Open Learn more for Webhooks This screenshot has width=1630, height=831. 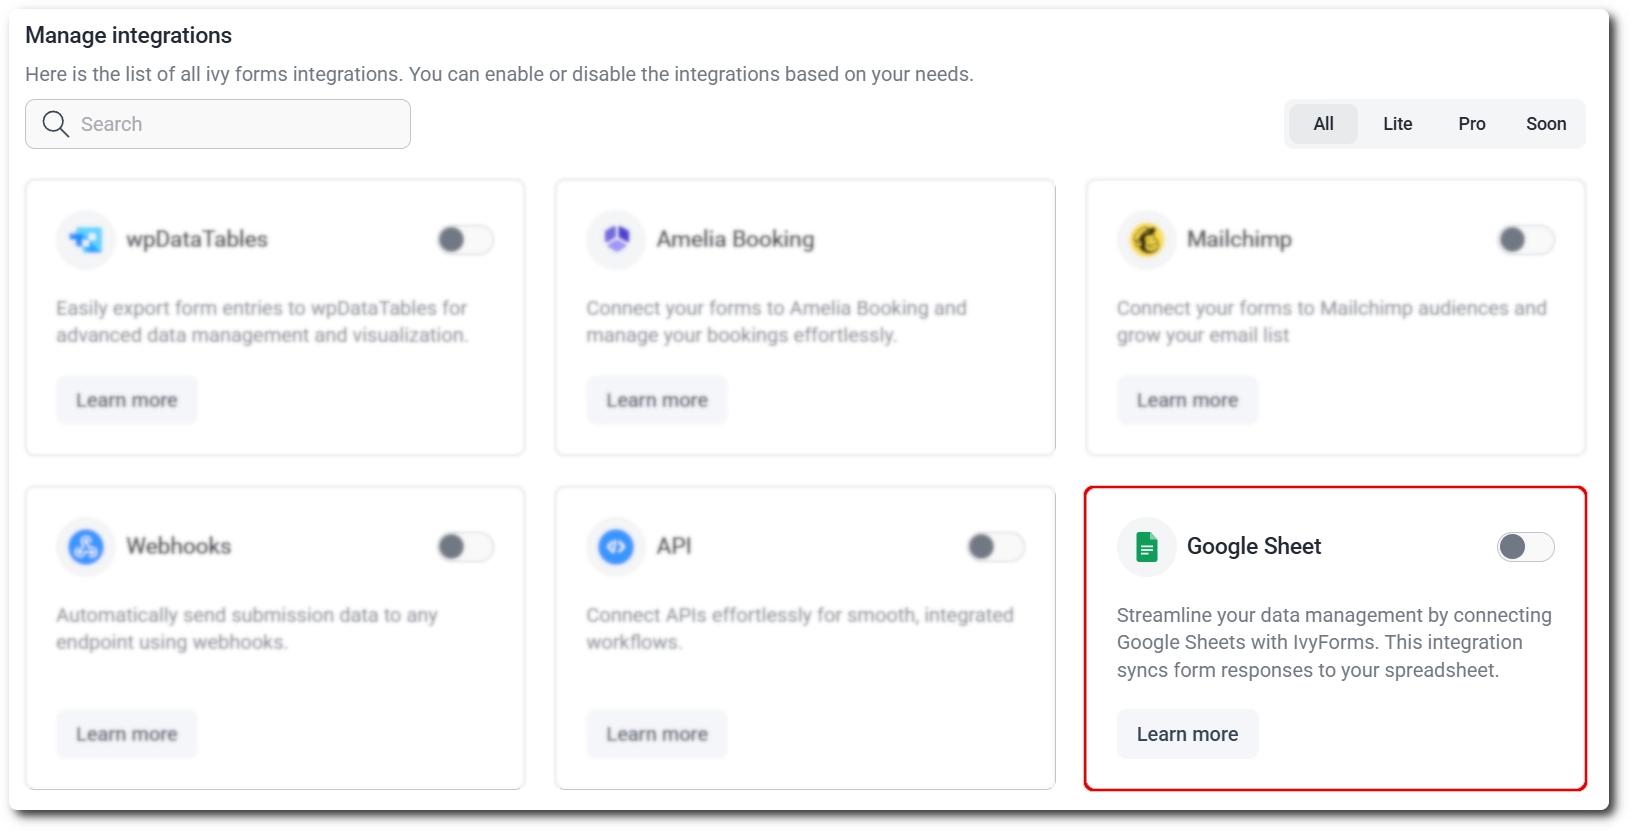click(127, 734)
